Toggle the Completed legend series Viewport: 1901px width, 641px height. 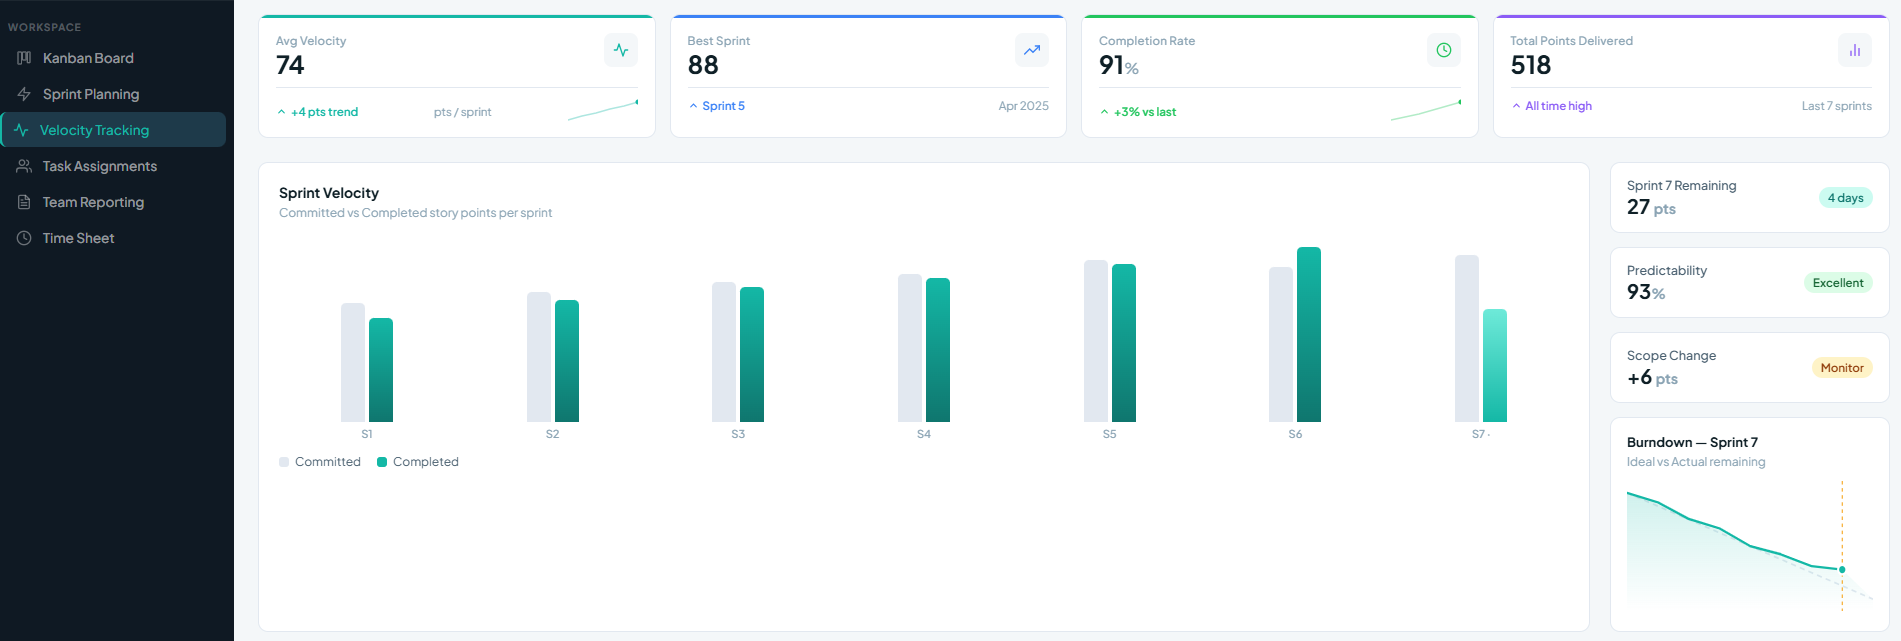[417, 462]
